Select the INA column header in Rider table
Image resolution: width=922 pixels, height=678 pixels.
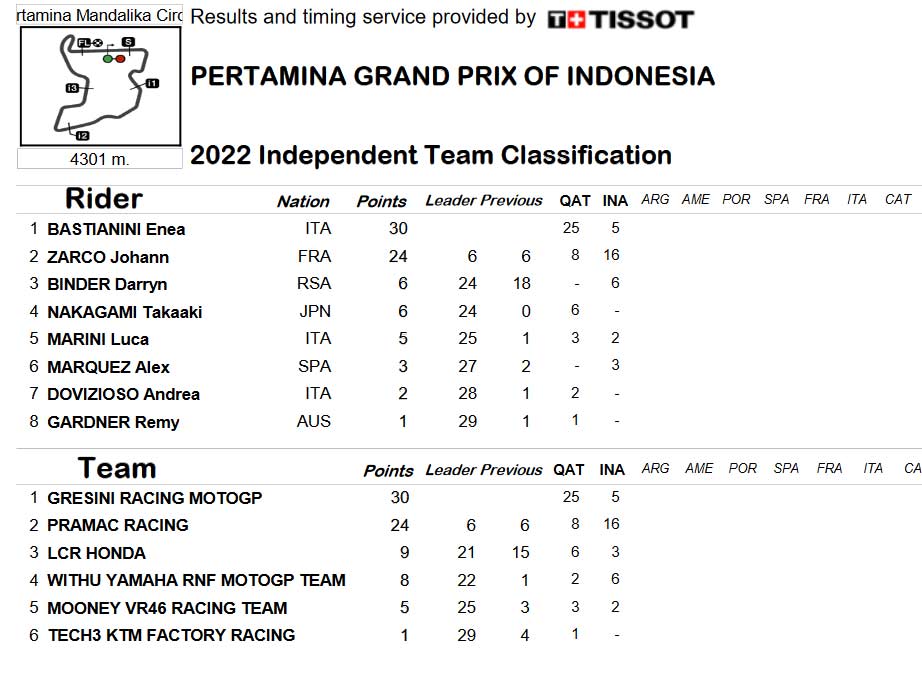pos(615,201)
